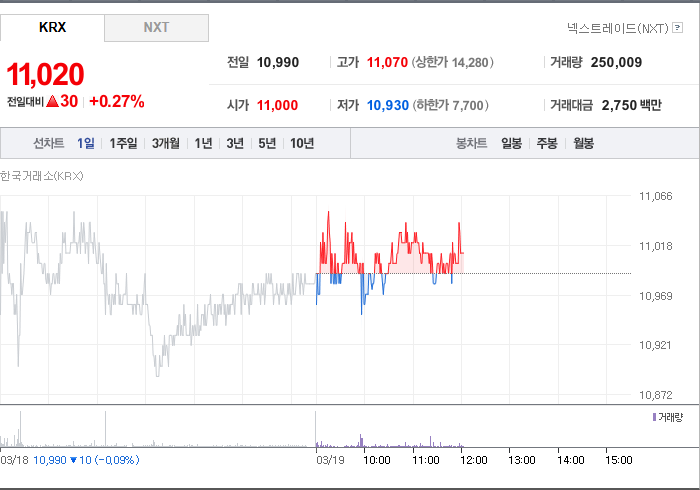Click the 12:00 time axis label
This screenshot has height=490, width=700.
(x=474, y=460)
